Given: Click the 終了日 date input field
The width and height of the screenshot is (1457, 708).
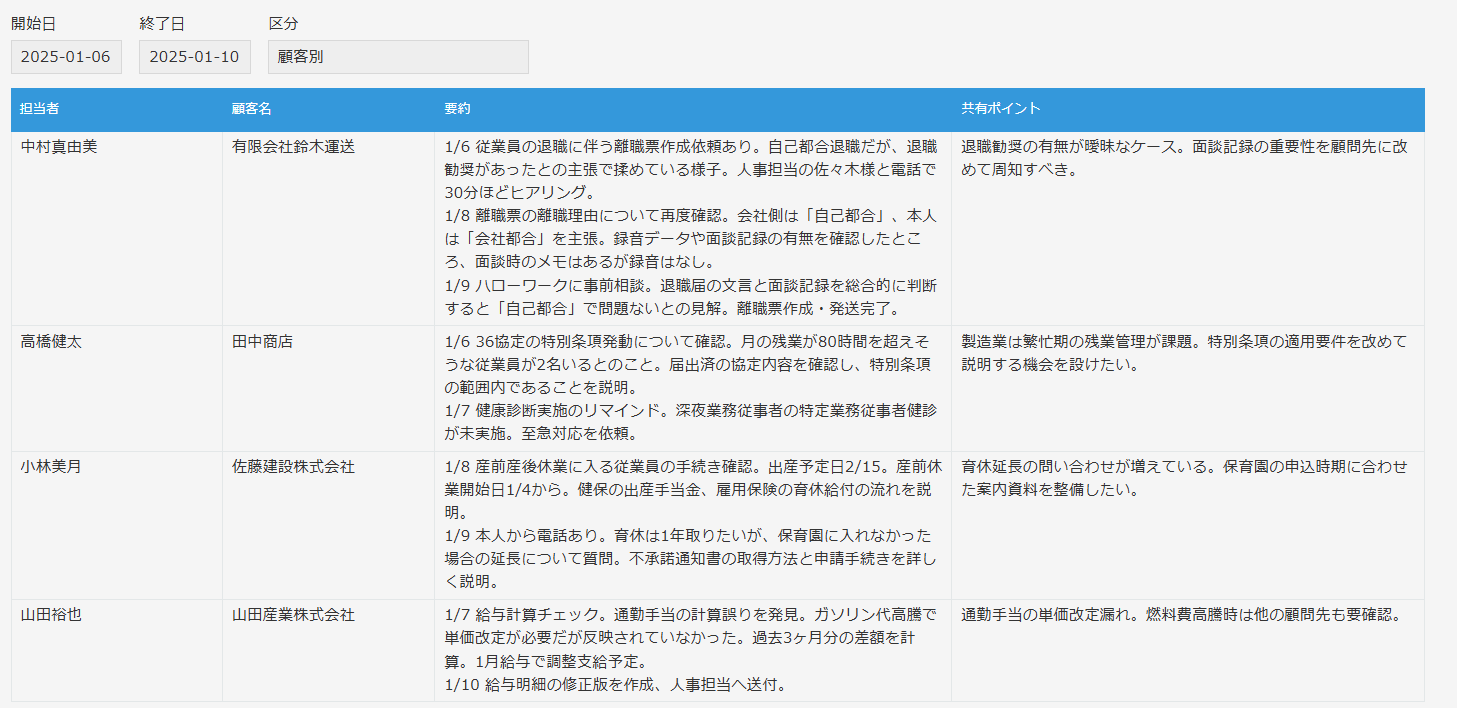Looking at the screenshot, I should click(x=194, y=56).
